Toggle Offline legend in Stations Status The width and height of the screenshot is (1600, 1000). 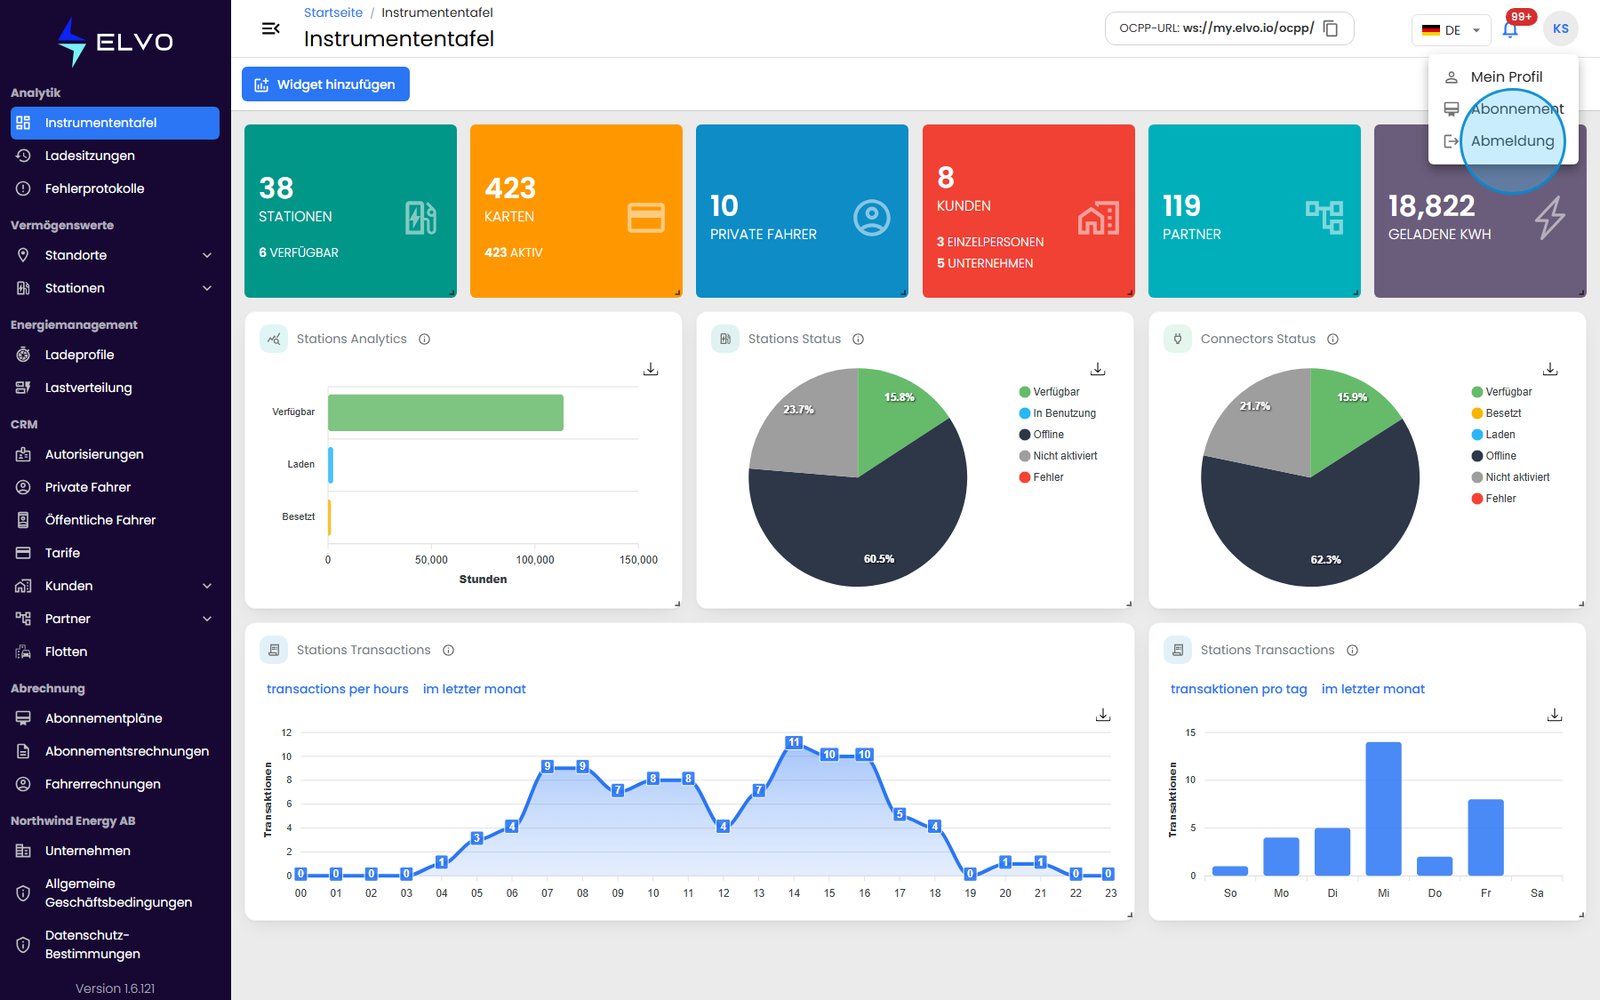pyautogui.click(x=1041, y=435)
